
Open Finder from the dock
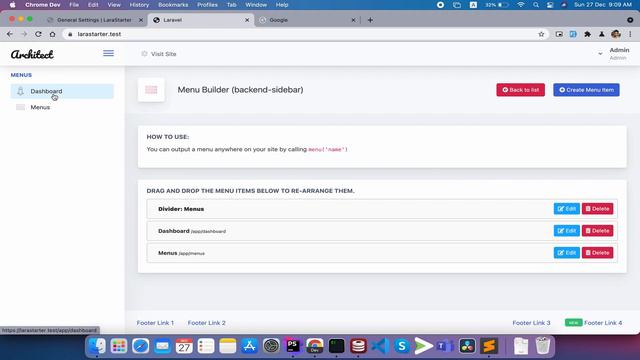[x=97, y=346]
